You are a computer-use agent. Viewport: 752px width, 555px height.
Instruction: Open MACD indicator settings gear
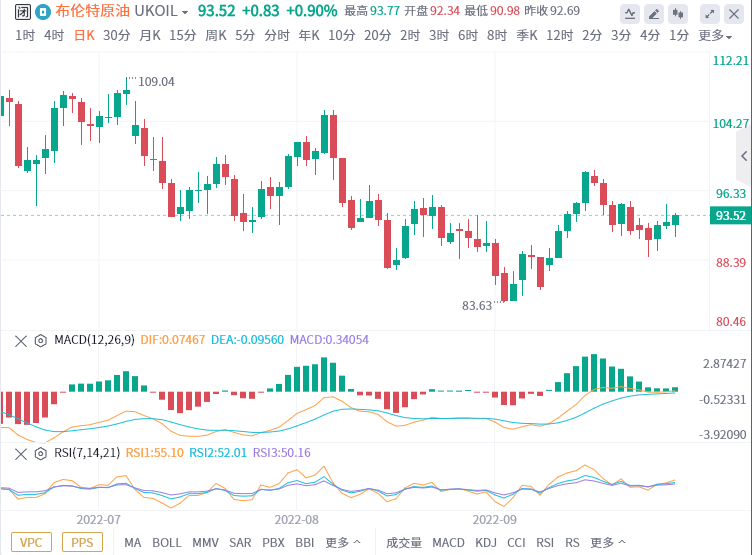[x=41, y=340]
